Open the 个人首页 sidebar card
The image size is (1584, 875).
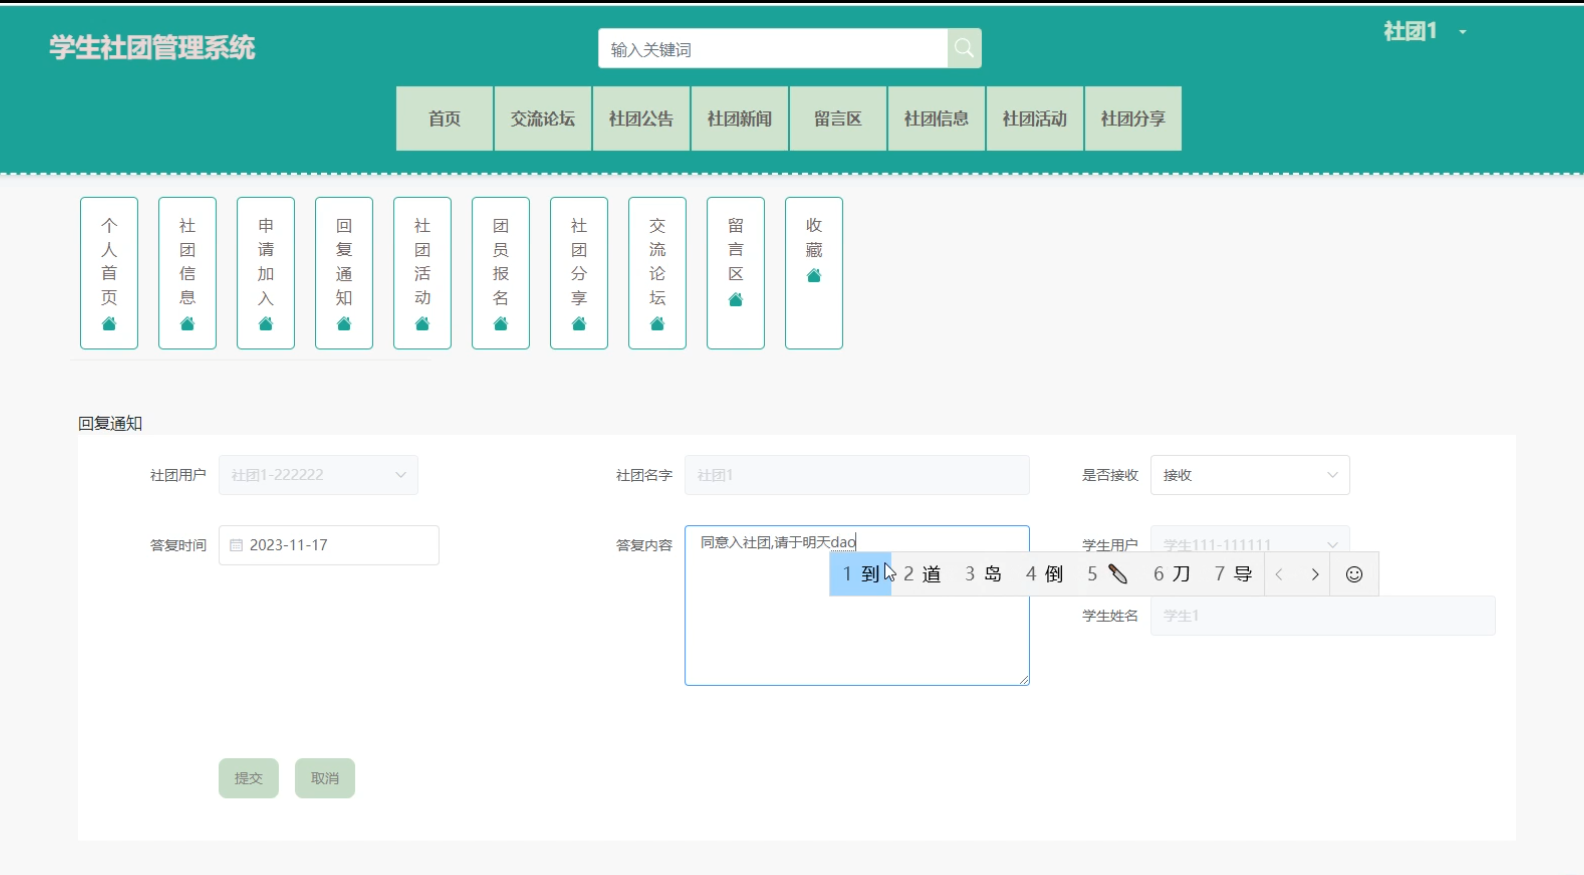[x=109, y=273]
